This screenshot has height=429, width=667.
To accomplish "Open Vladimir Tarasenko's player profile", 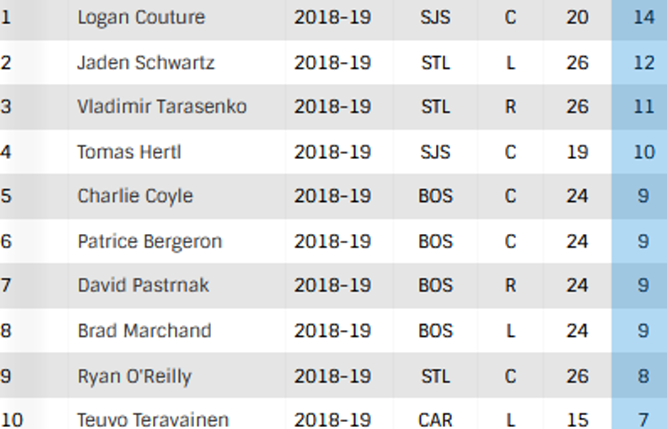I will point(162,107).
